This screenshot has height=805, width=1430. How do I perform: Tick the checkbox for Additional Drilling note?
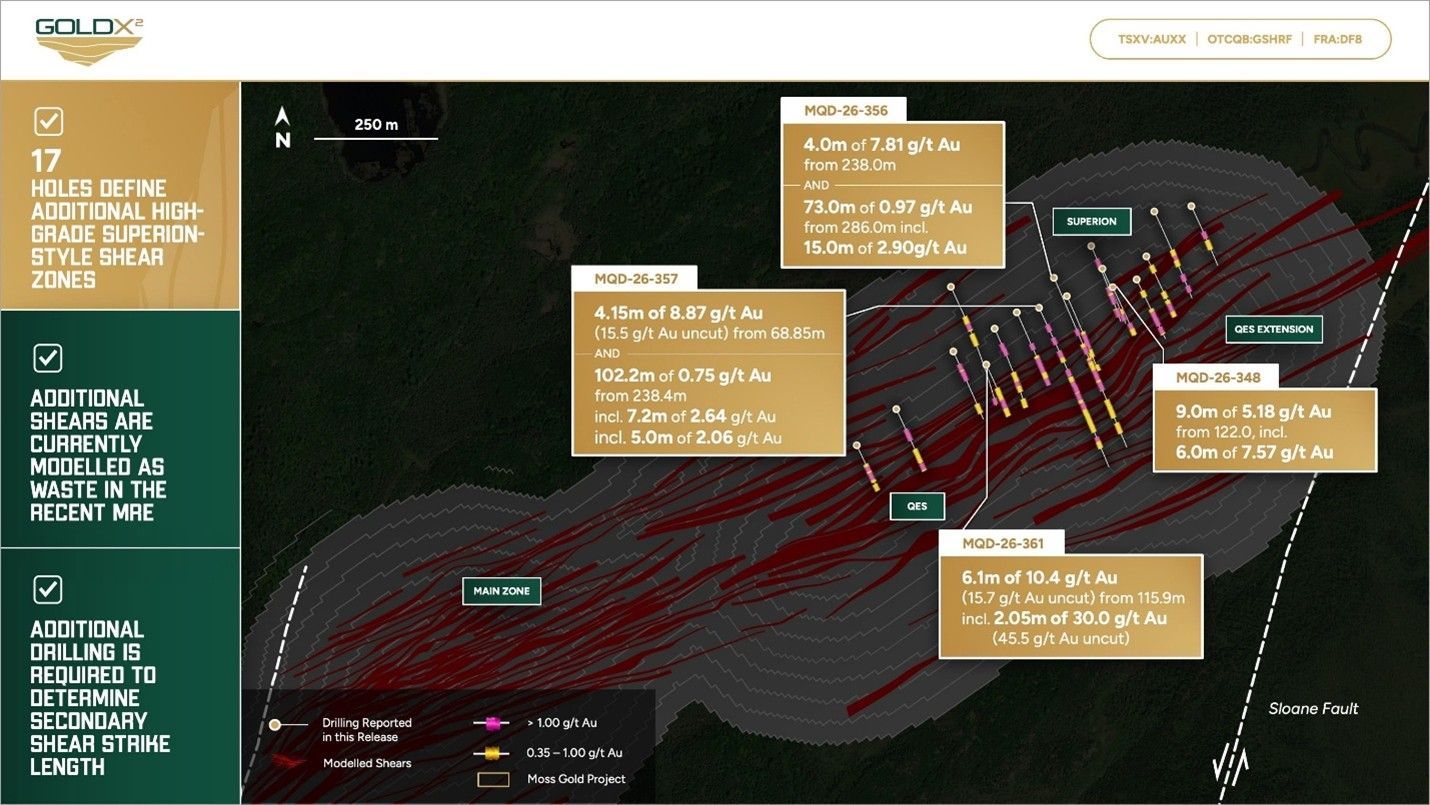[47, 590]
